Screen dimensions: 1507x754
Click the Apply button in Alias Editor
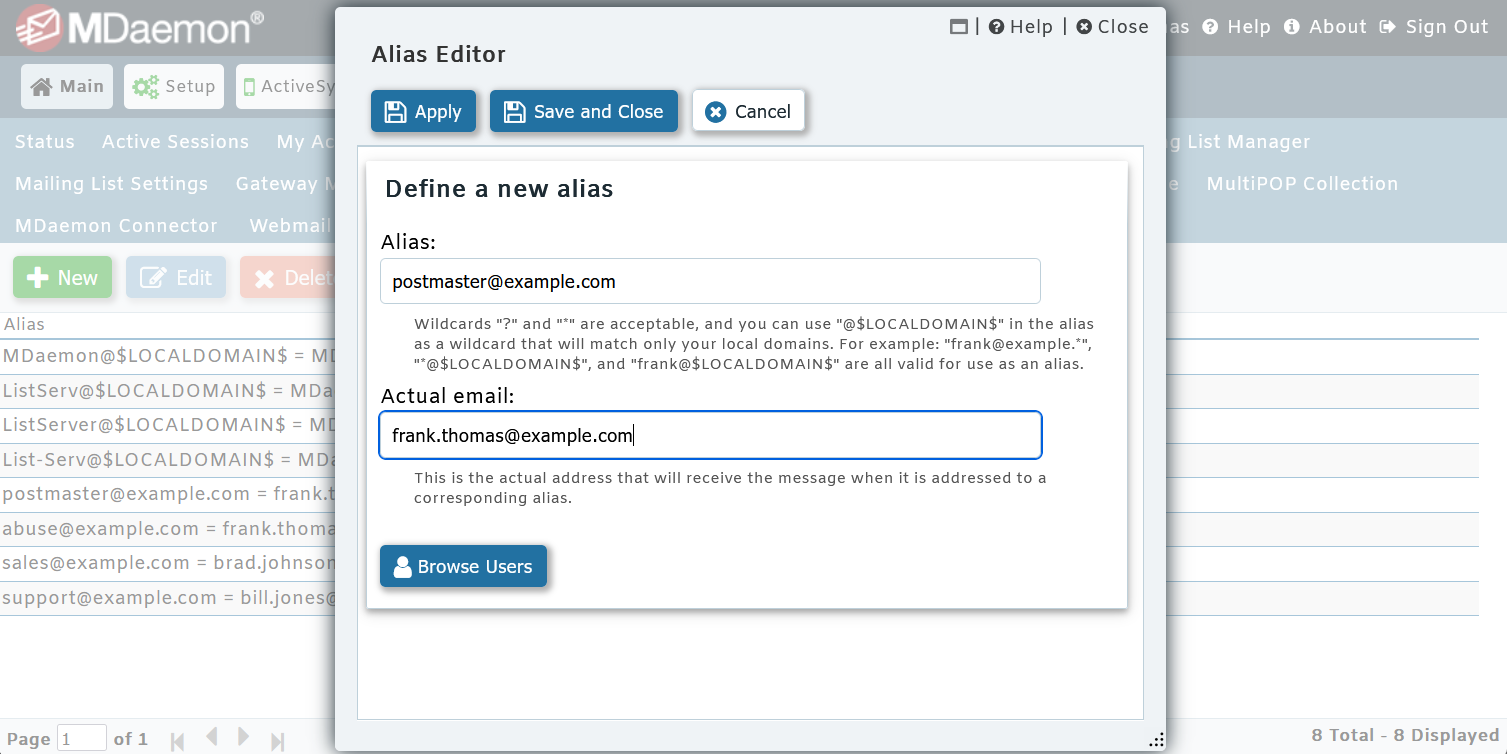tap(423, 111)
